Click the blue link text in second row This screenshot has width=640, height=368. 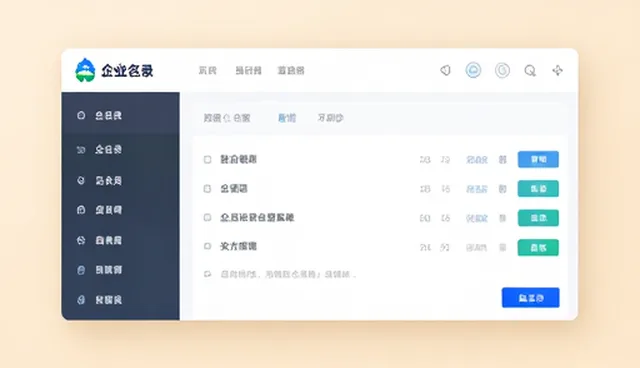pyautogui.click(x=477, y=189)
